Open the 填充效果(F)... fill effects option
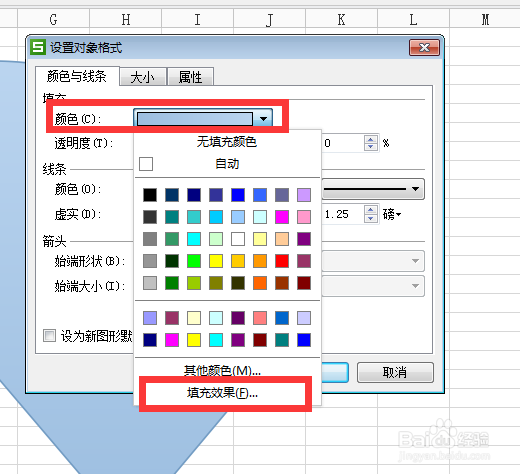 [x=222, y=393]
